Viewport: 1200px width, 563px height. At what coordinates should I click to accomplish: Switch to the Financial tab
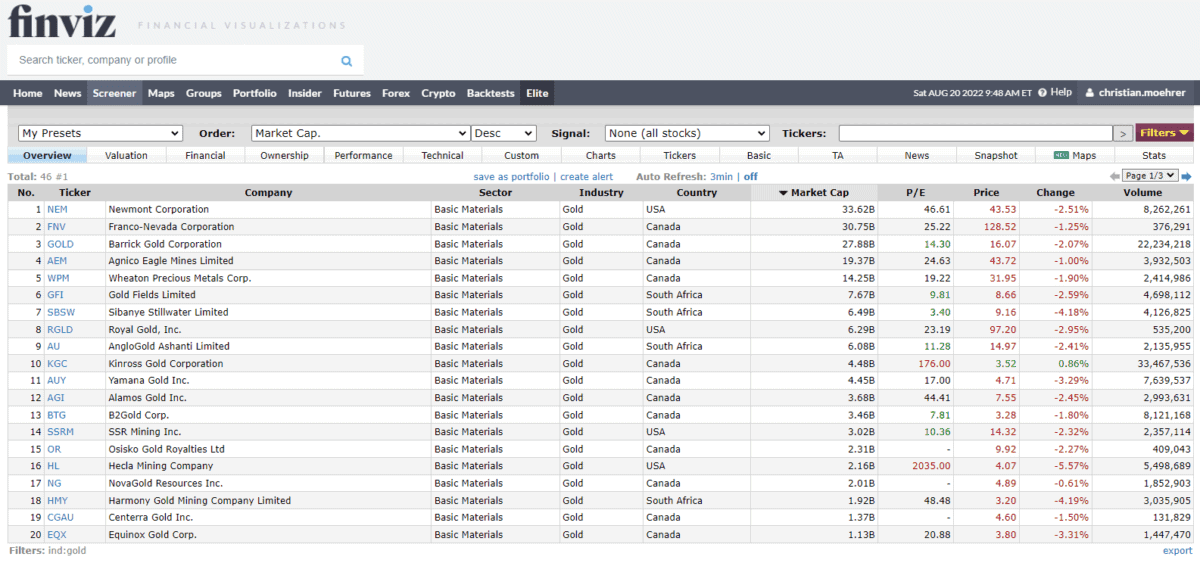205,155
